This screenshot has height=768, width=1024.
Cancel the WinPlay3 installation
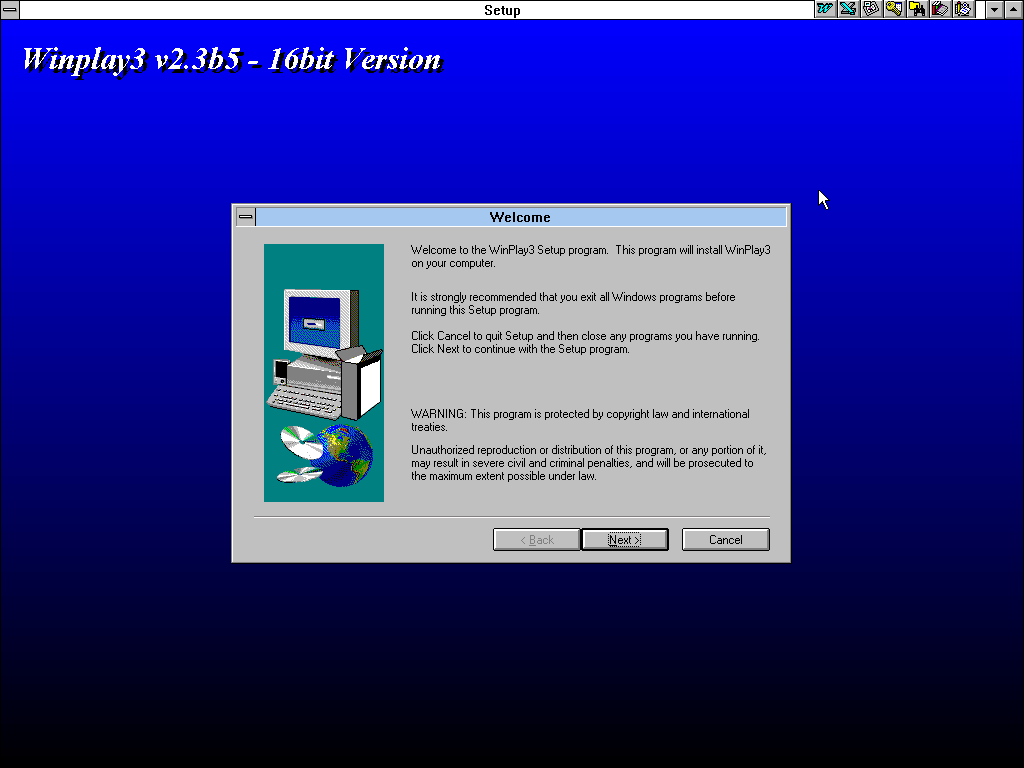click(725, 540)
